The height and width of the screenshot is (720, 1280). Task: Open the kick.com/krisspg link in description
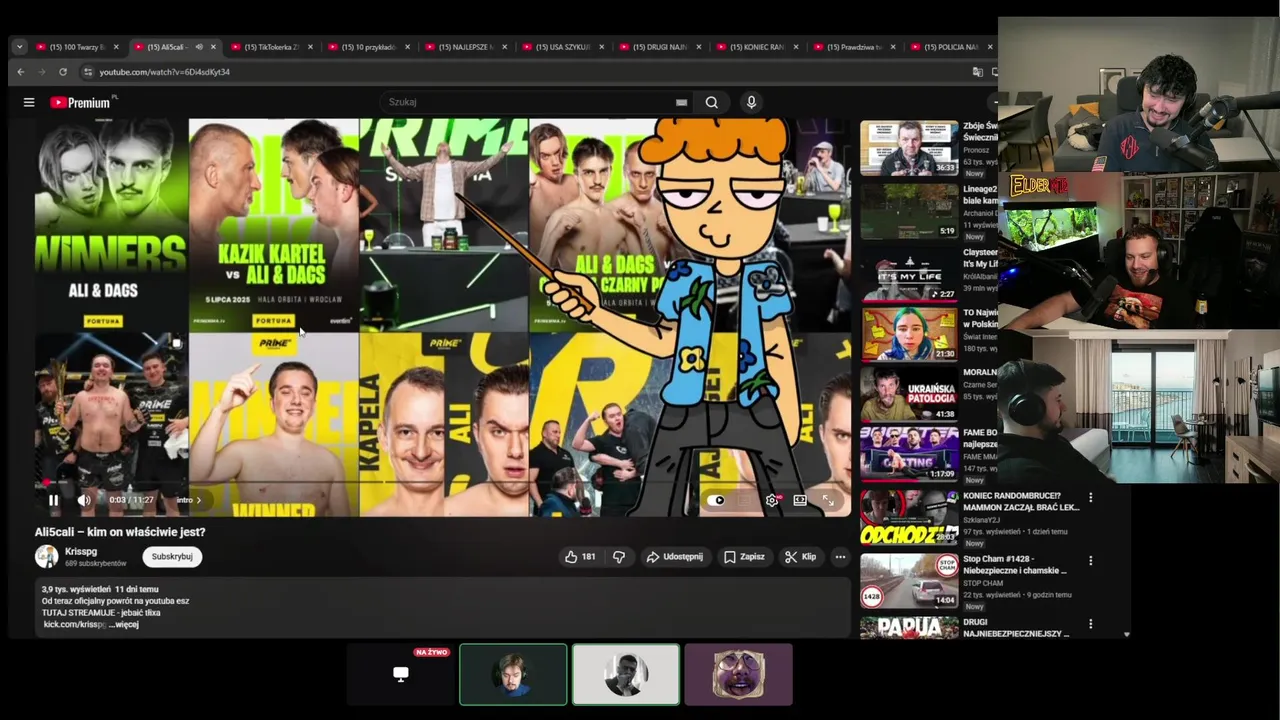[74, 625]
